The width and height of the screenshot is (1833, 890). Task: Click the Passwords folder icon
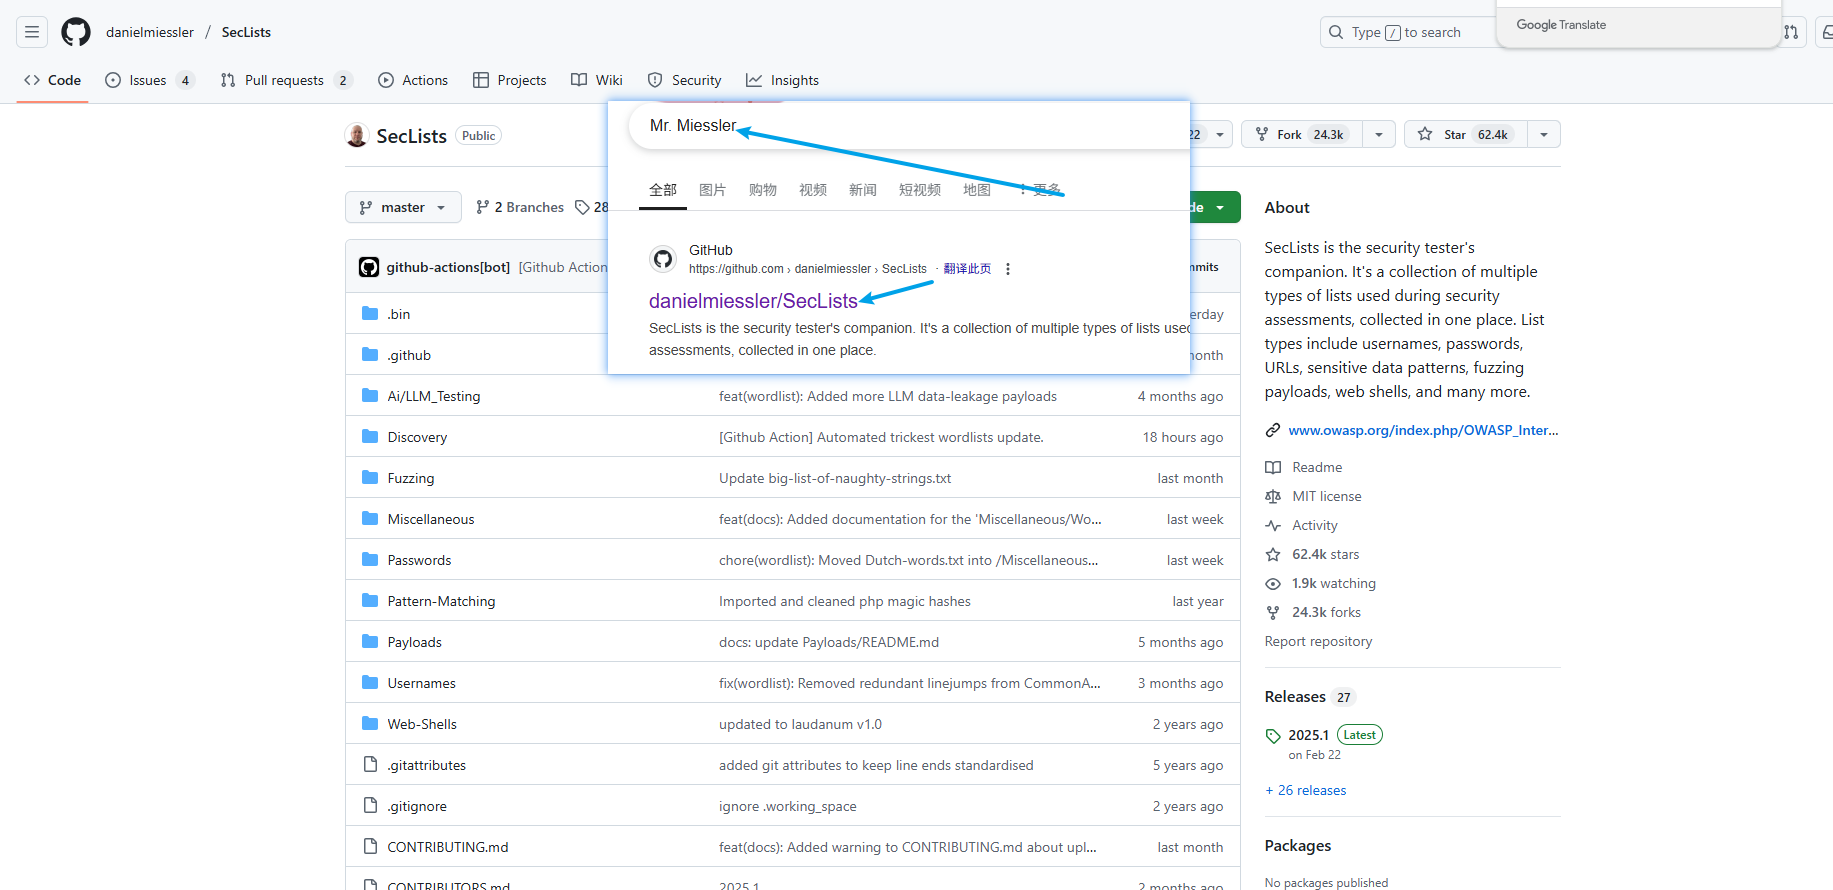pyautogui.click(x=370, y=559)
